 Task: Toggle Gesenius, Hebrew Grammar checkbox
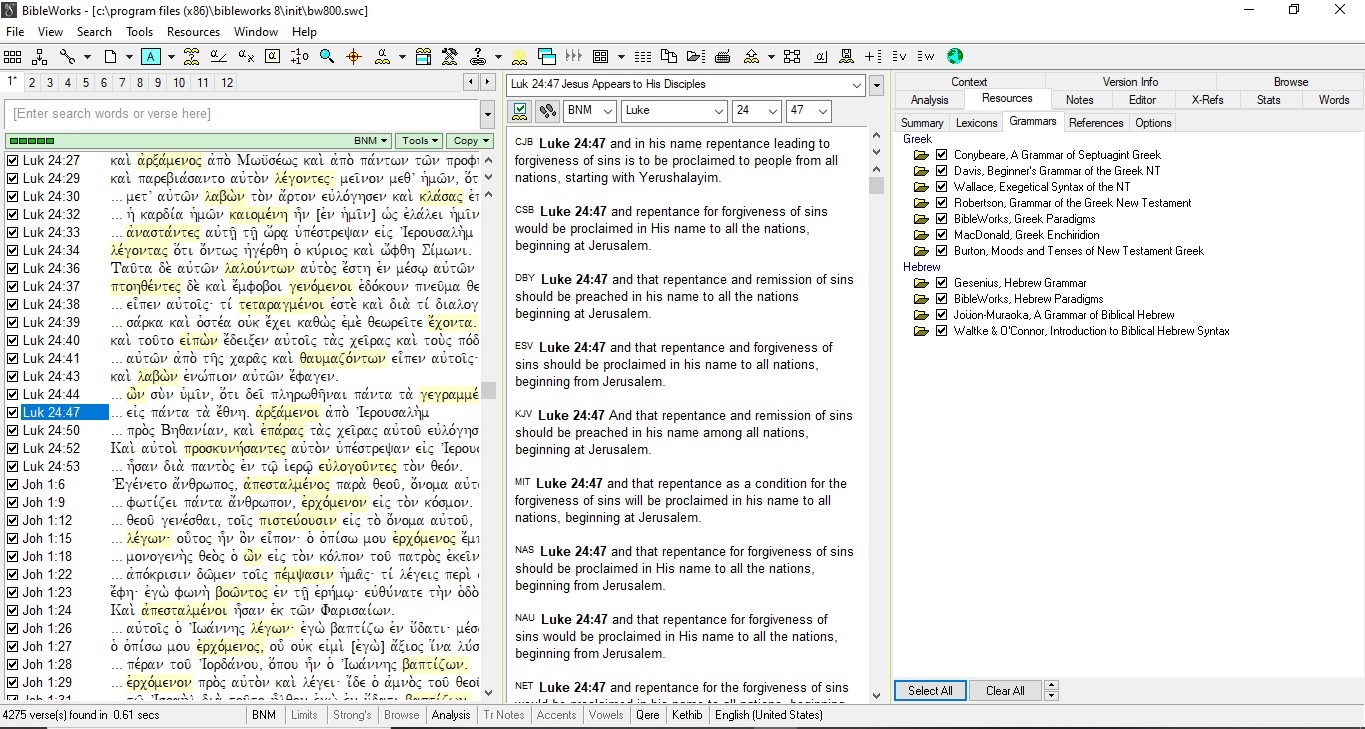[941, 283]
